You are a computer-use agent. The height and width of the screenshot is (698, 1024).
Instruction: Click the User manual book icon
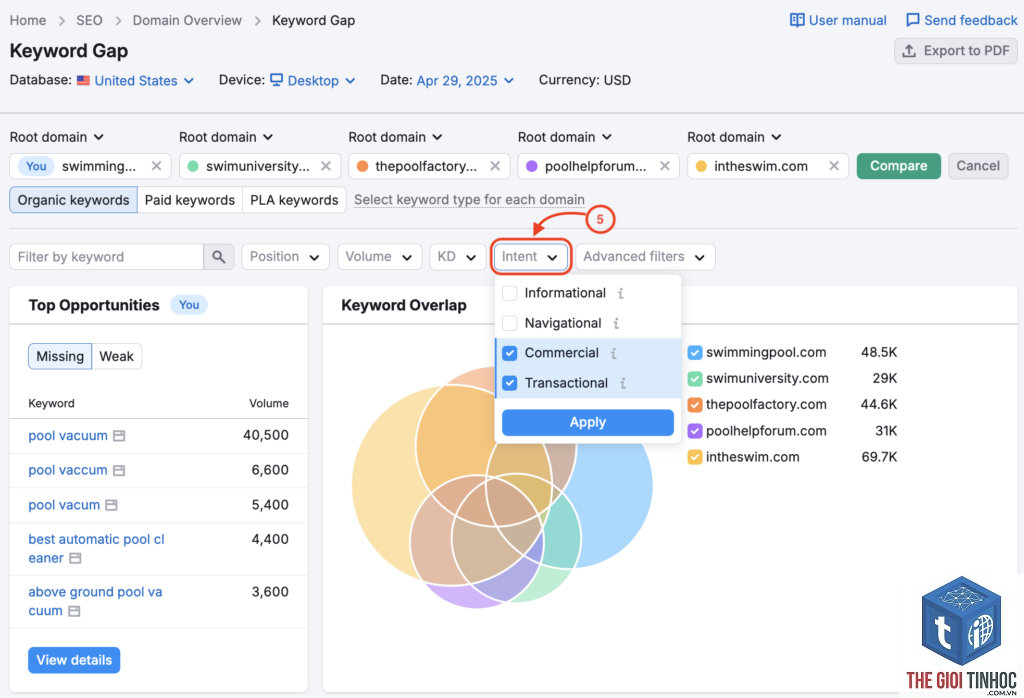tap(797, 20)
